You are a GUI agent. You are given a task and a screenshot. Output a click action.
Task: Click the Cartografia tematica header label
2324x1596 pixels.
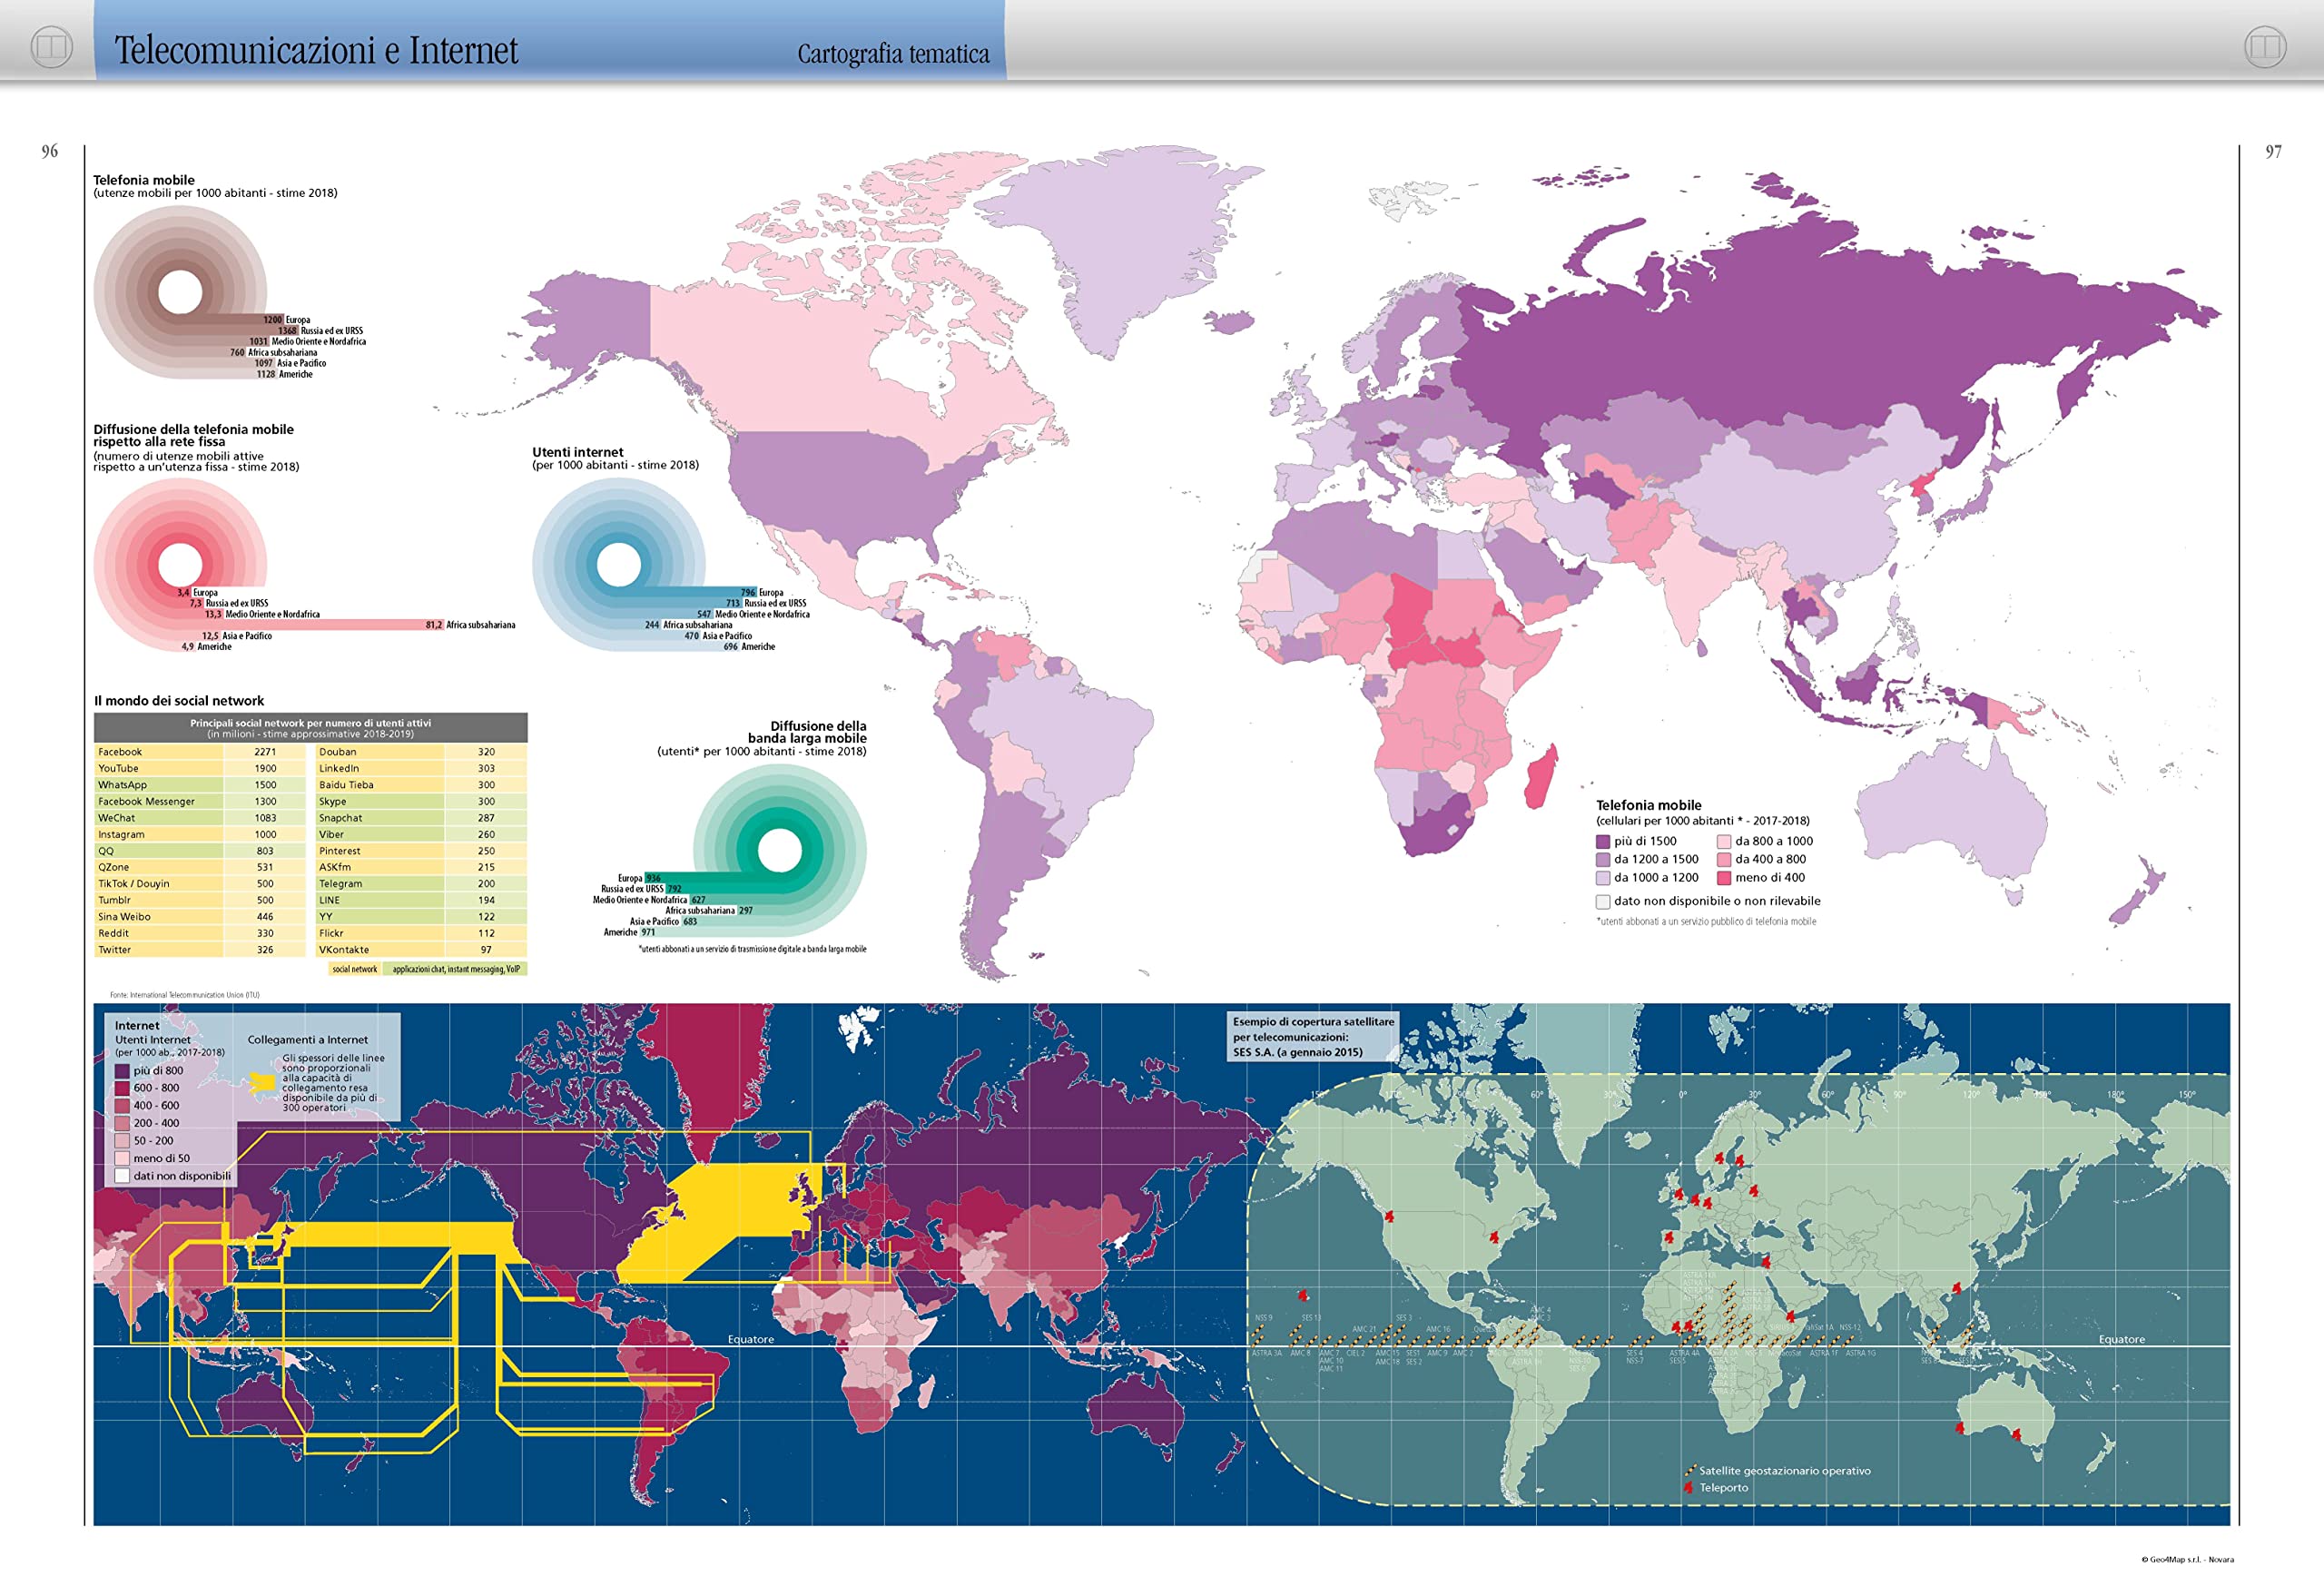893,54
